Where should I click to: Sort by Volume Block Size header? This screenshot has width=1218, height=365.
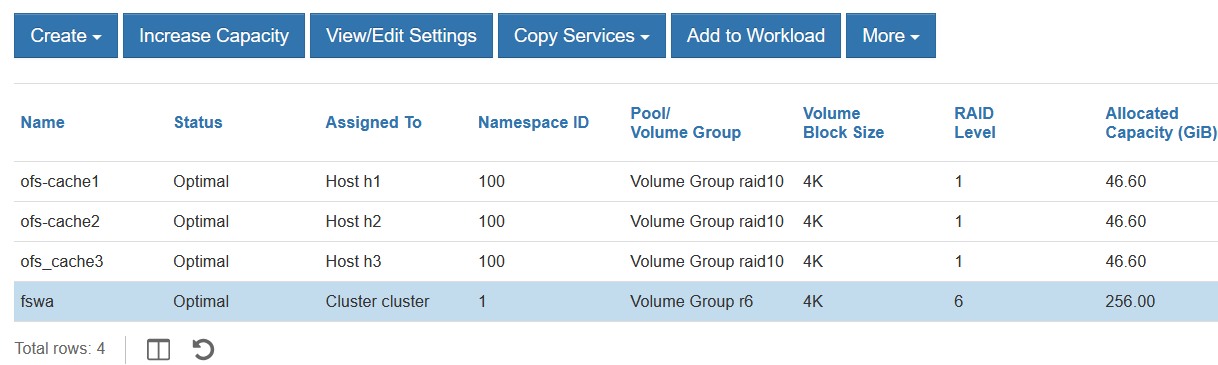click(843, 122)
